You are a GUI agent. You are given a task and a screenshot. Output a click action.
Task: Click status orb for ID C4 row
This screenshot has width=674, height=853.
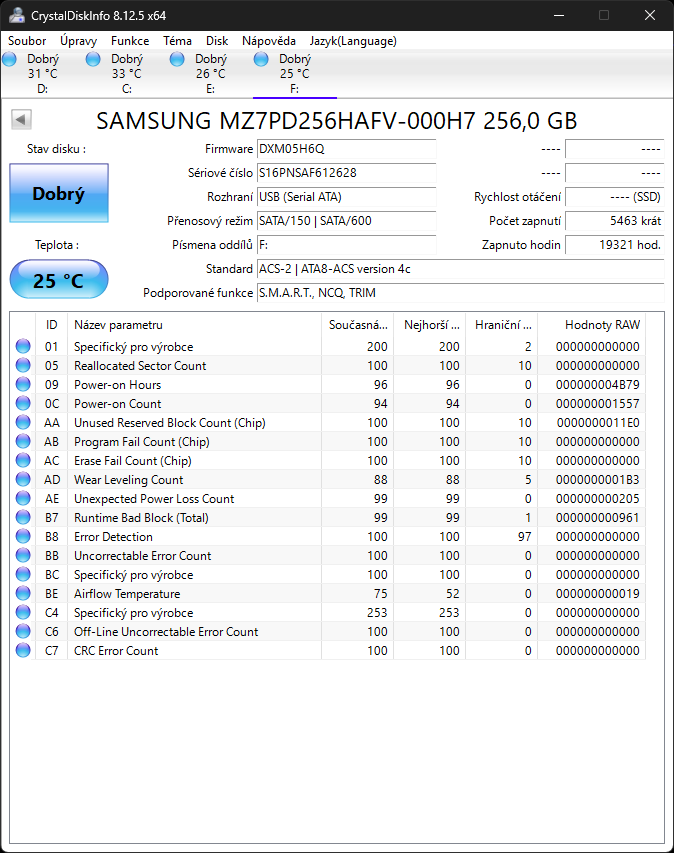click(x=23, y=612)
